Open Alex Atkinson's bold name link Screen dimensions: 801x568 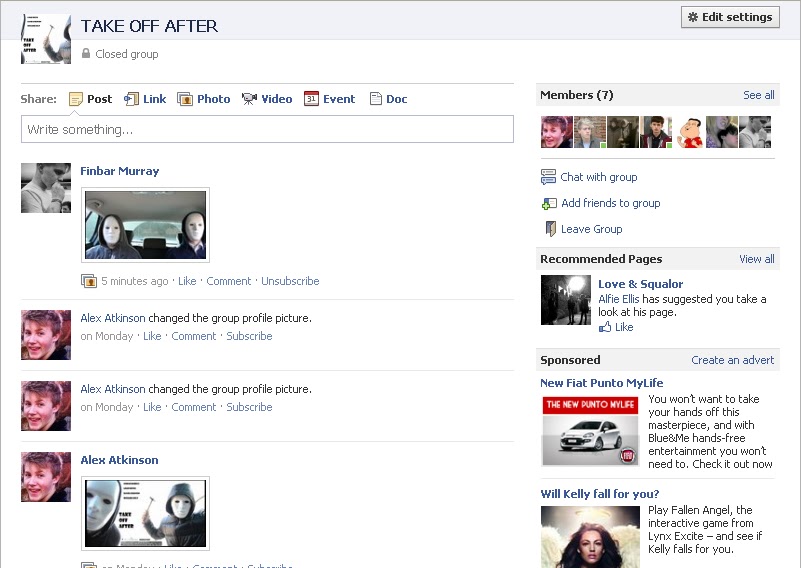pyautogui.click(x=119, y=460)
